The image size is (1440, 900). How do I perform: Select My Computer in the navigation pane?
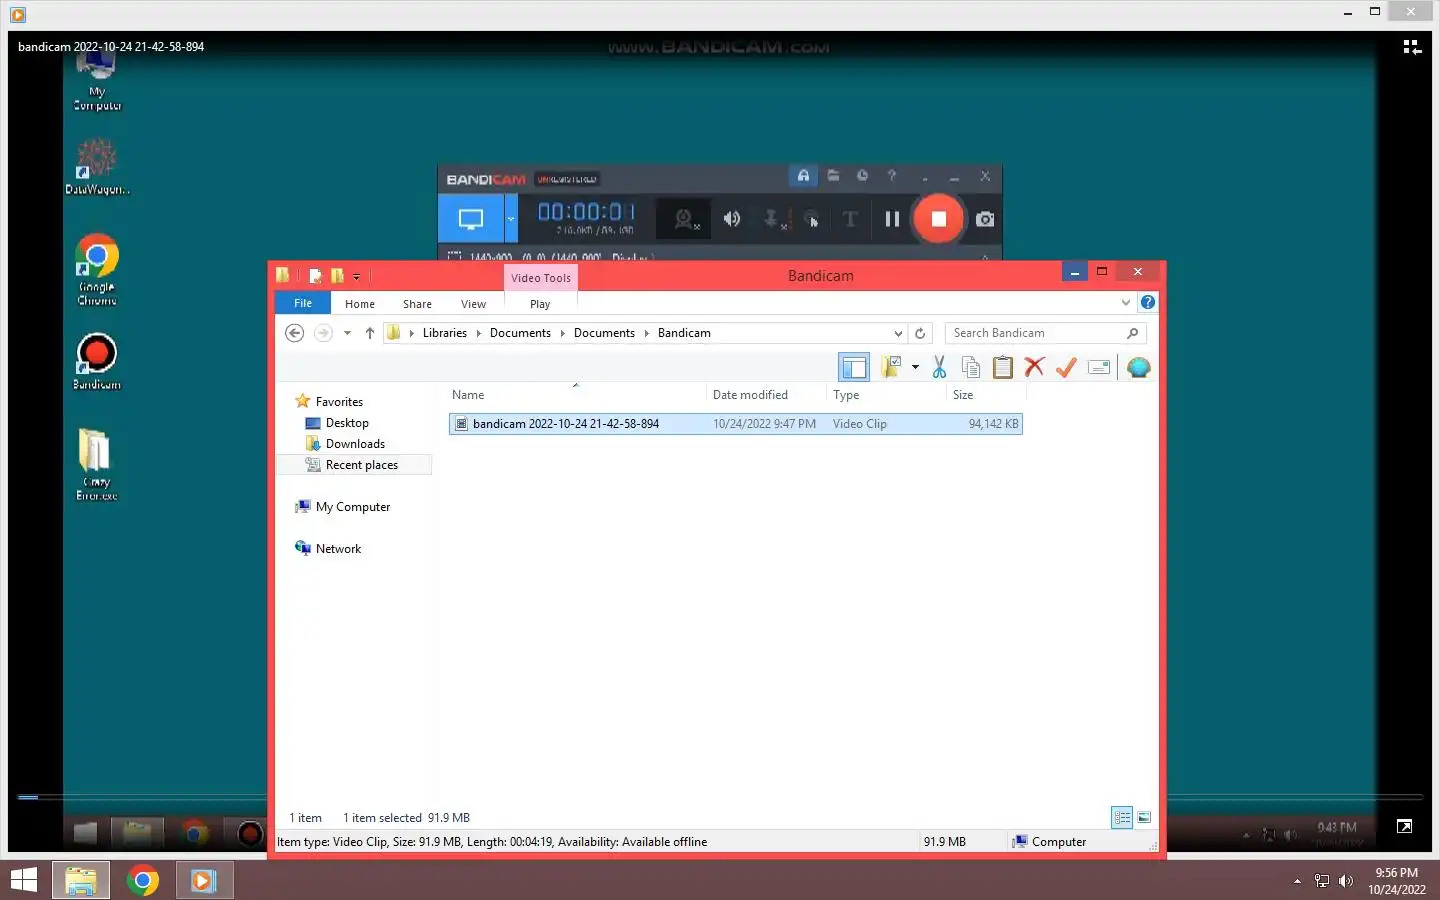pos(352,507)
